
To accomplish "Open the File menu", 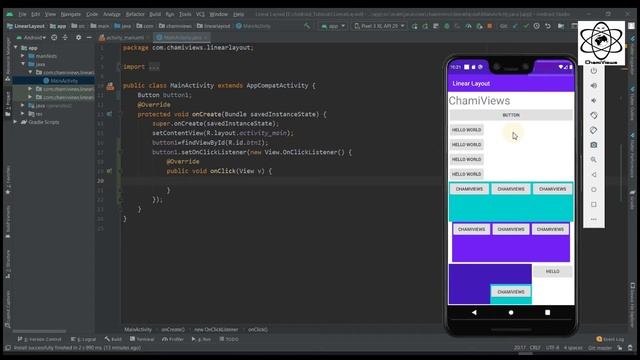I will coord(22,14).
